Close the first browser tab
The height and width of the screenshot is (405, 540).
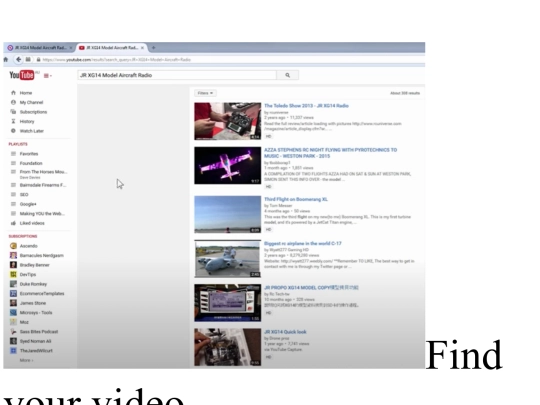71,48
